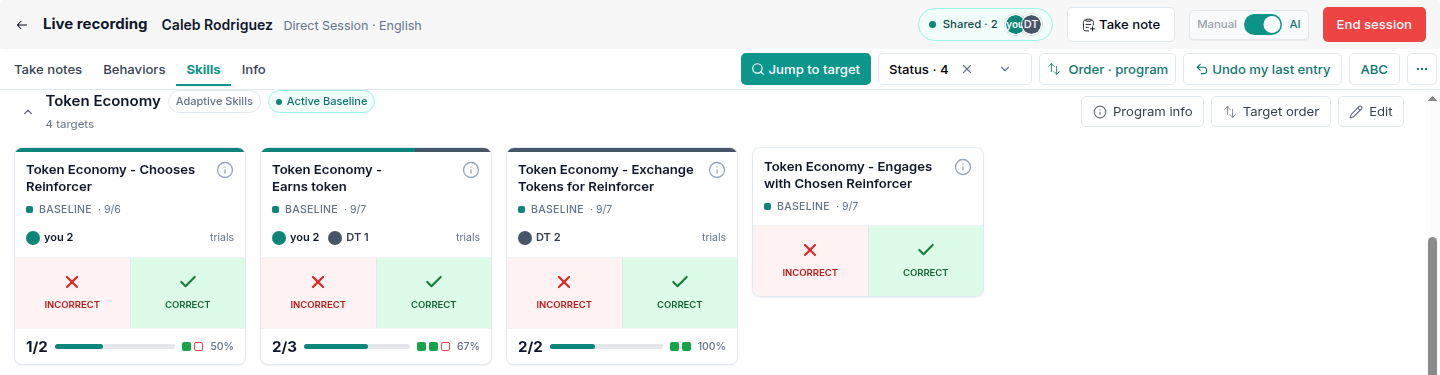Open Program info for Token Economy
This screenshot has height=375, width=1440.
click(1142, 112)
